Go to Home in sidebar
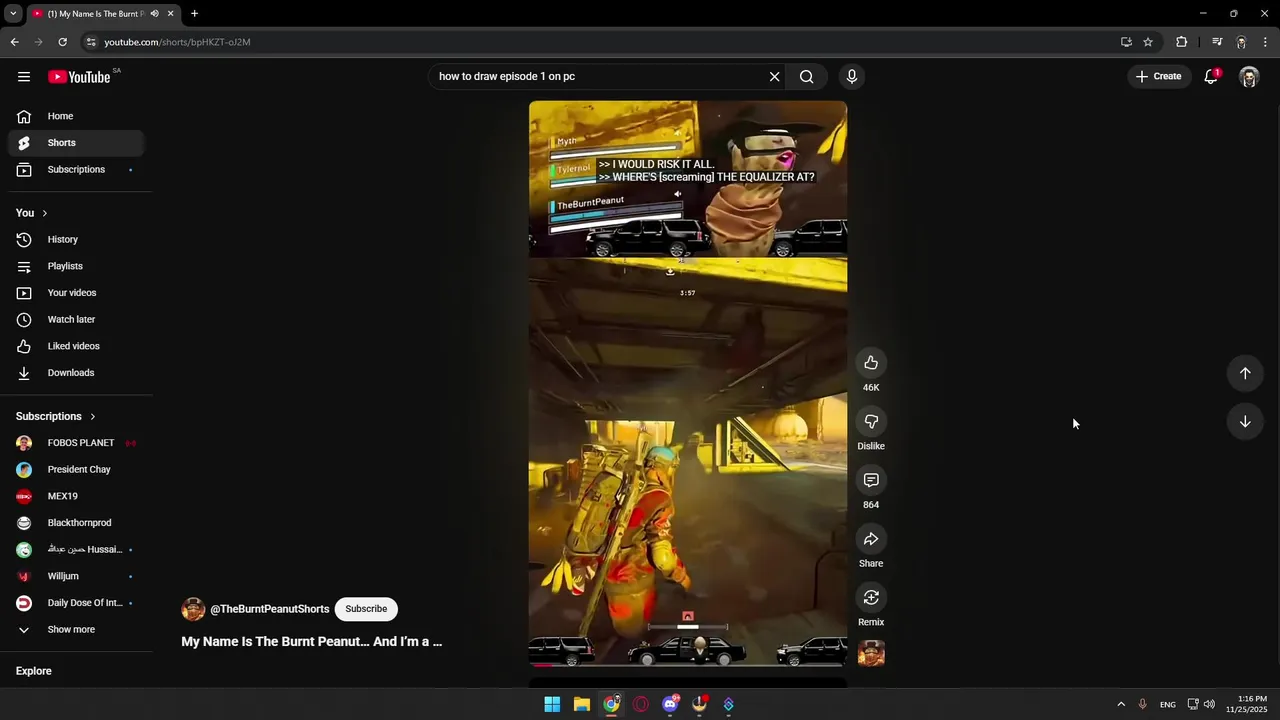The width and height of the screenshot is (1280, 720). click(76, 116)
